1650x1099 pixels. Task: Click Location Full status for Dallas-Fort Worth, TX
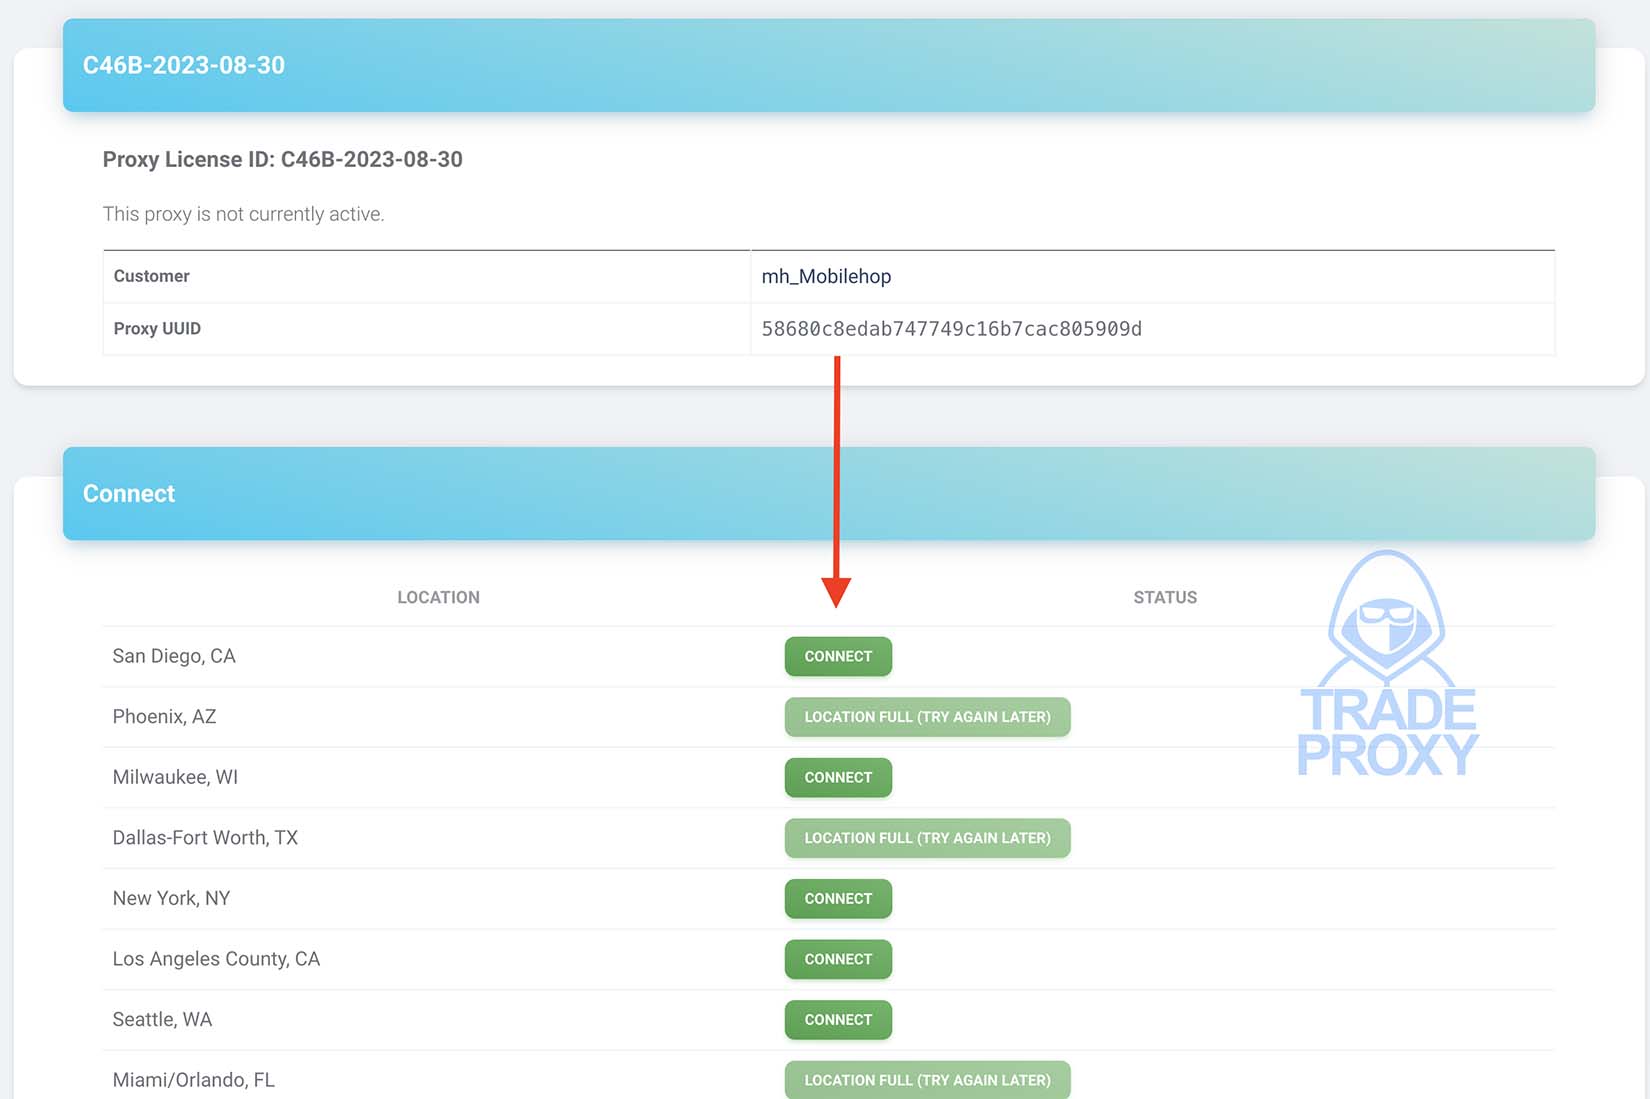pyautogui.click(x=927, y=838)
